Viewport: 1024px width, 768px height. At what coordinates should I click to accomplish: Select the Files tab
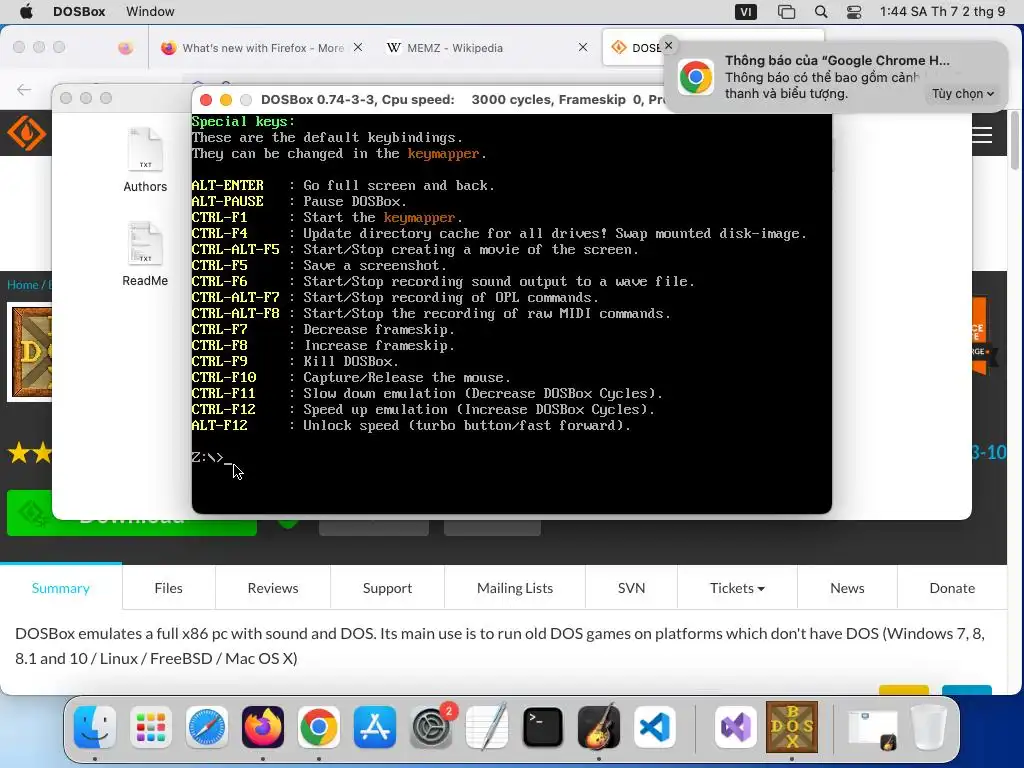(x=168, y=588)
